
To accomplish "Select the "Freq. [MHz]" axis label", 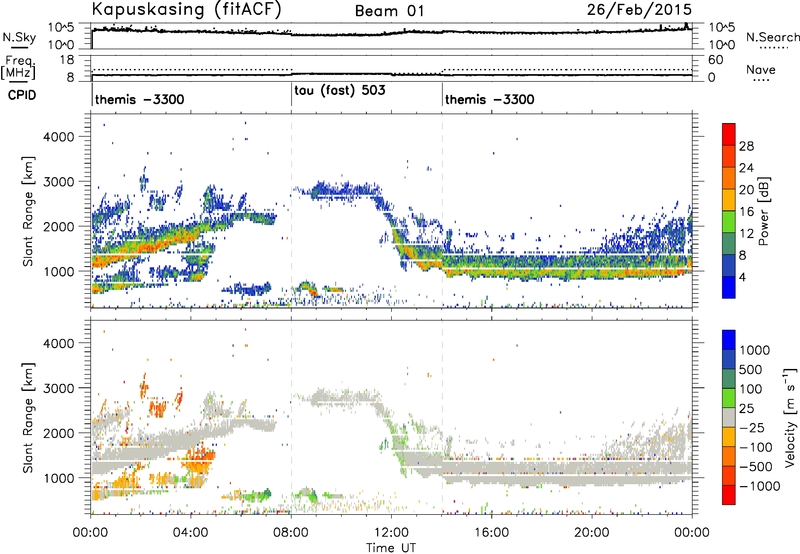I will [18, 68].
